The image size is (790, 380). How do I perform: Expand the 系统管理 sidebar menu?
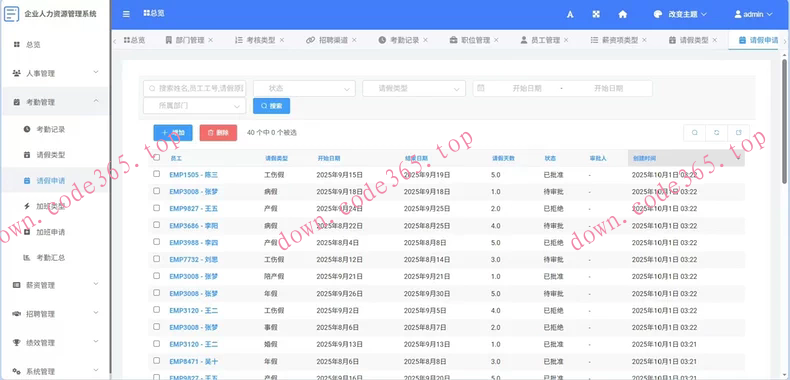pos(54,371)
